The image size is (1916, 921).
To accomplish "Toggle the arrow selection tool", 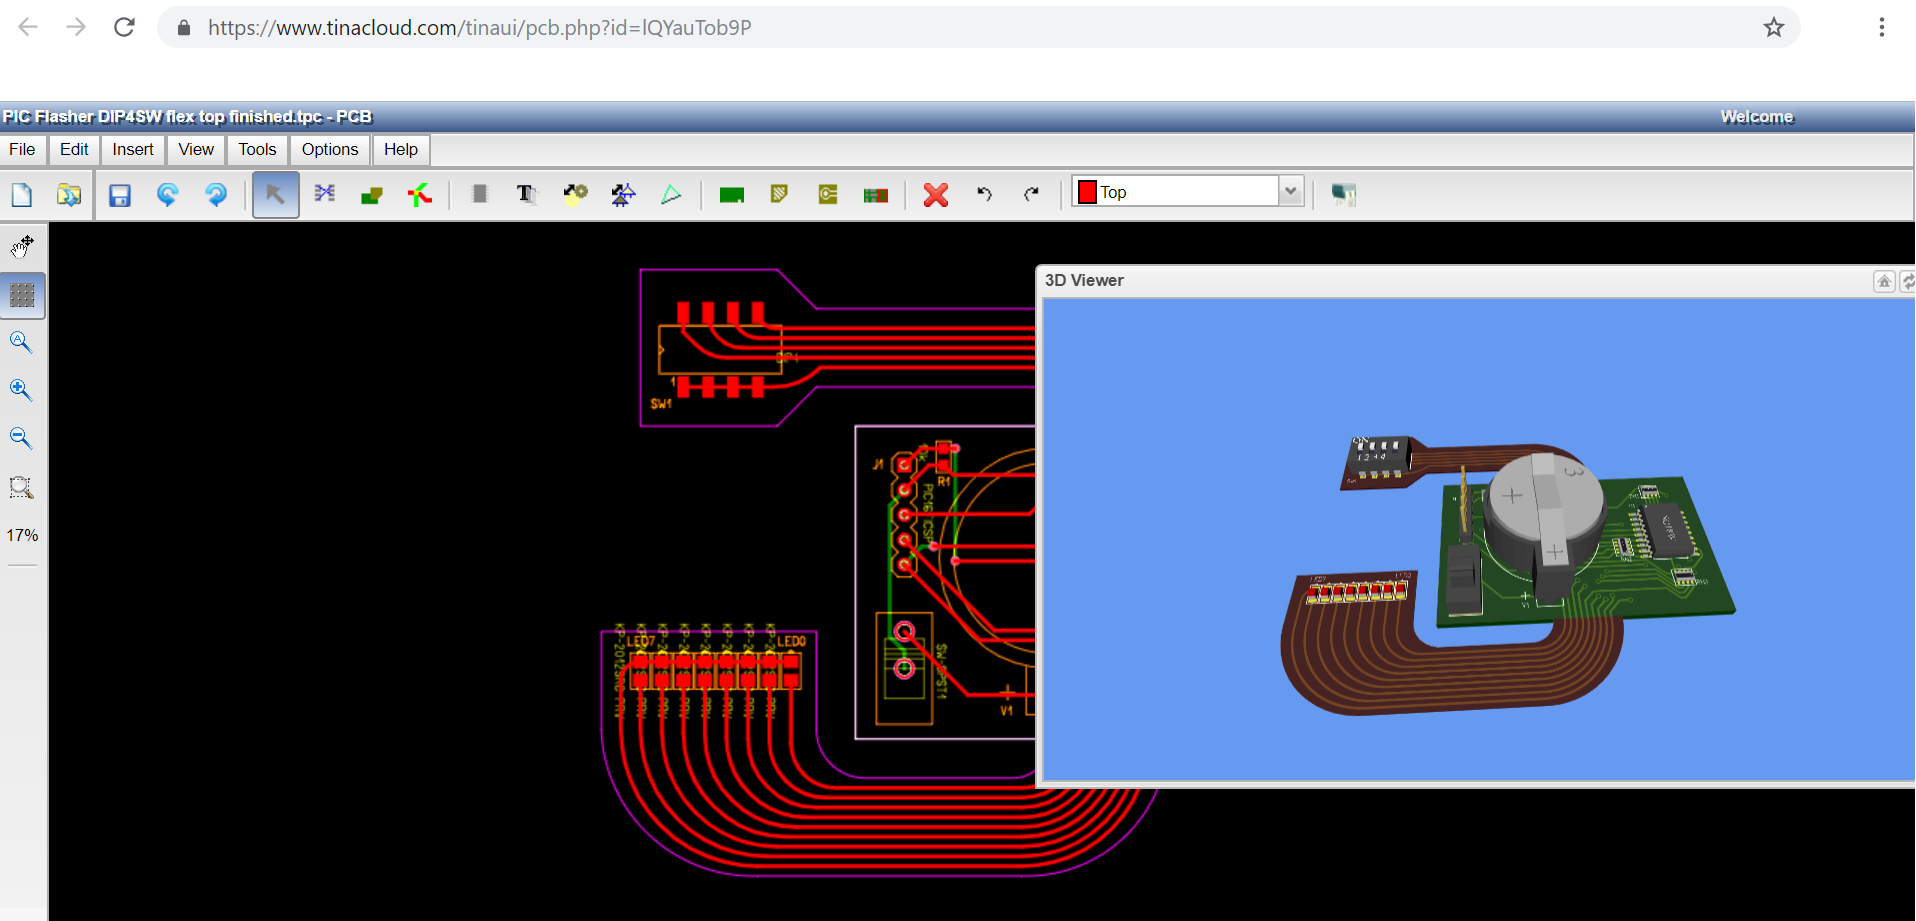I will pyautogui.click(x=275, y=194).
